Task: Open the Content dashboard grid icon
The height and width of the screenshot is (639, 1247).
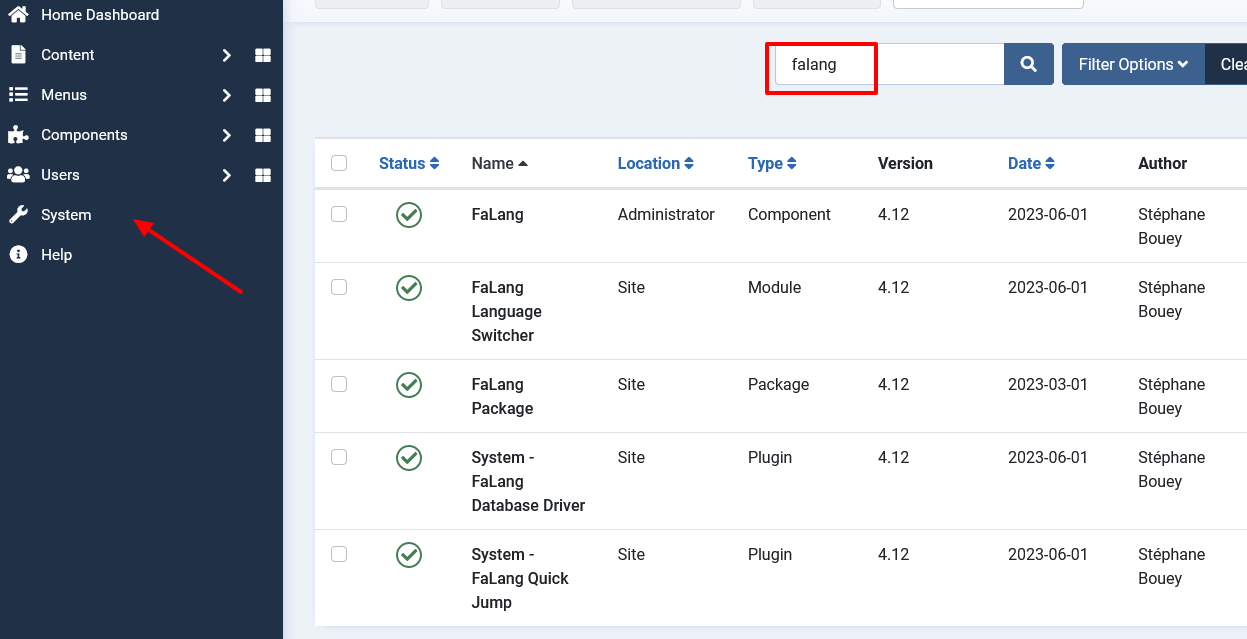Action: coord(263,55)
